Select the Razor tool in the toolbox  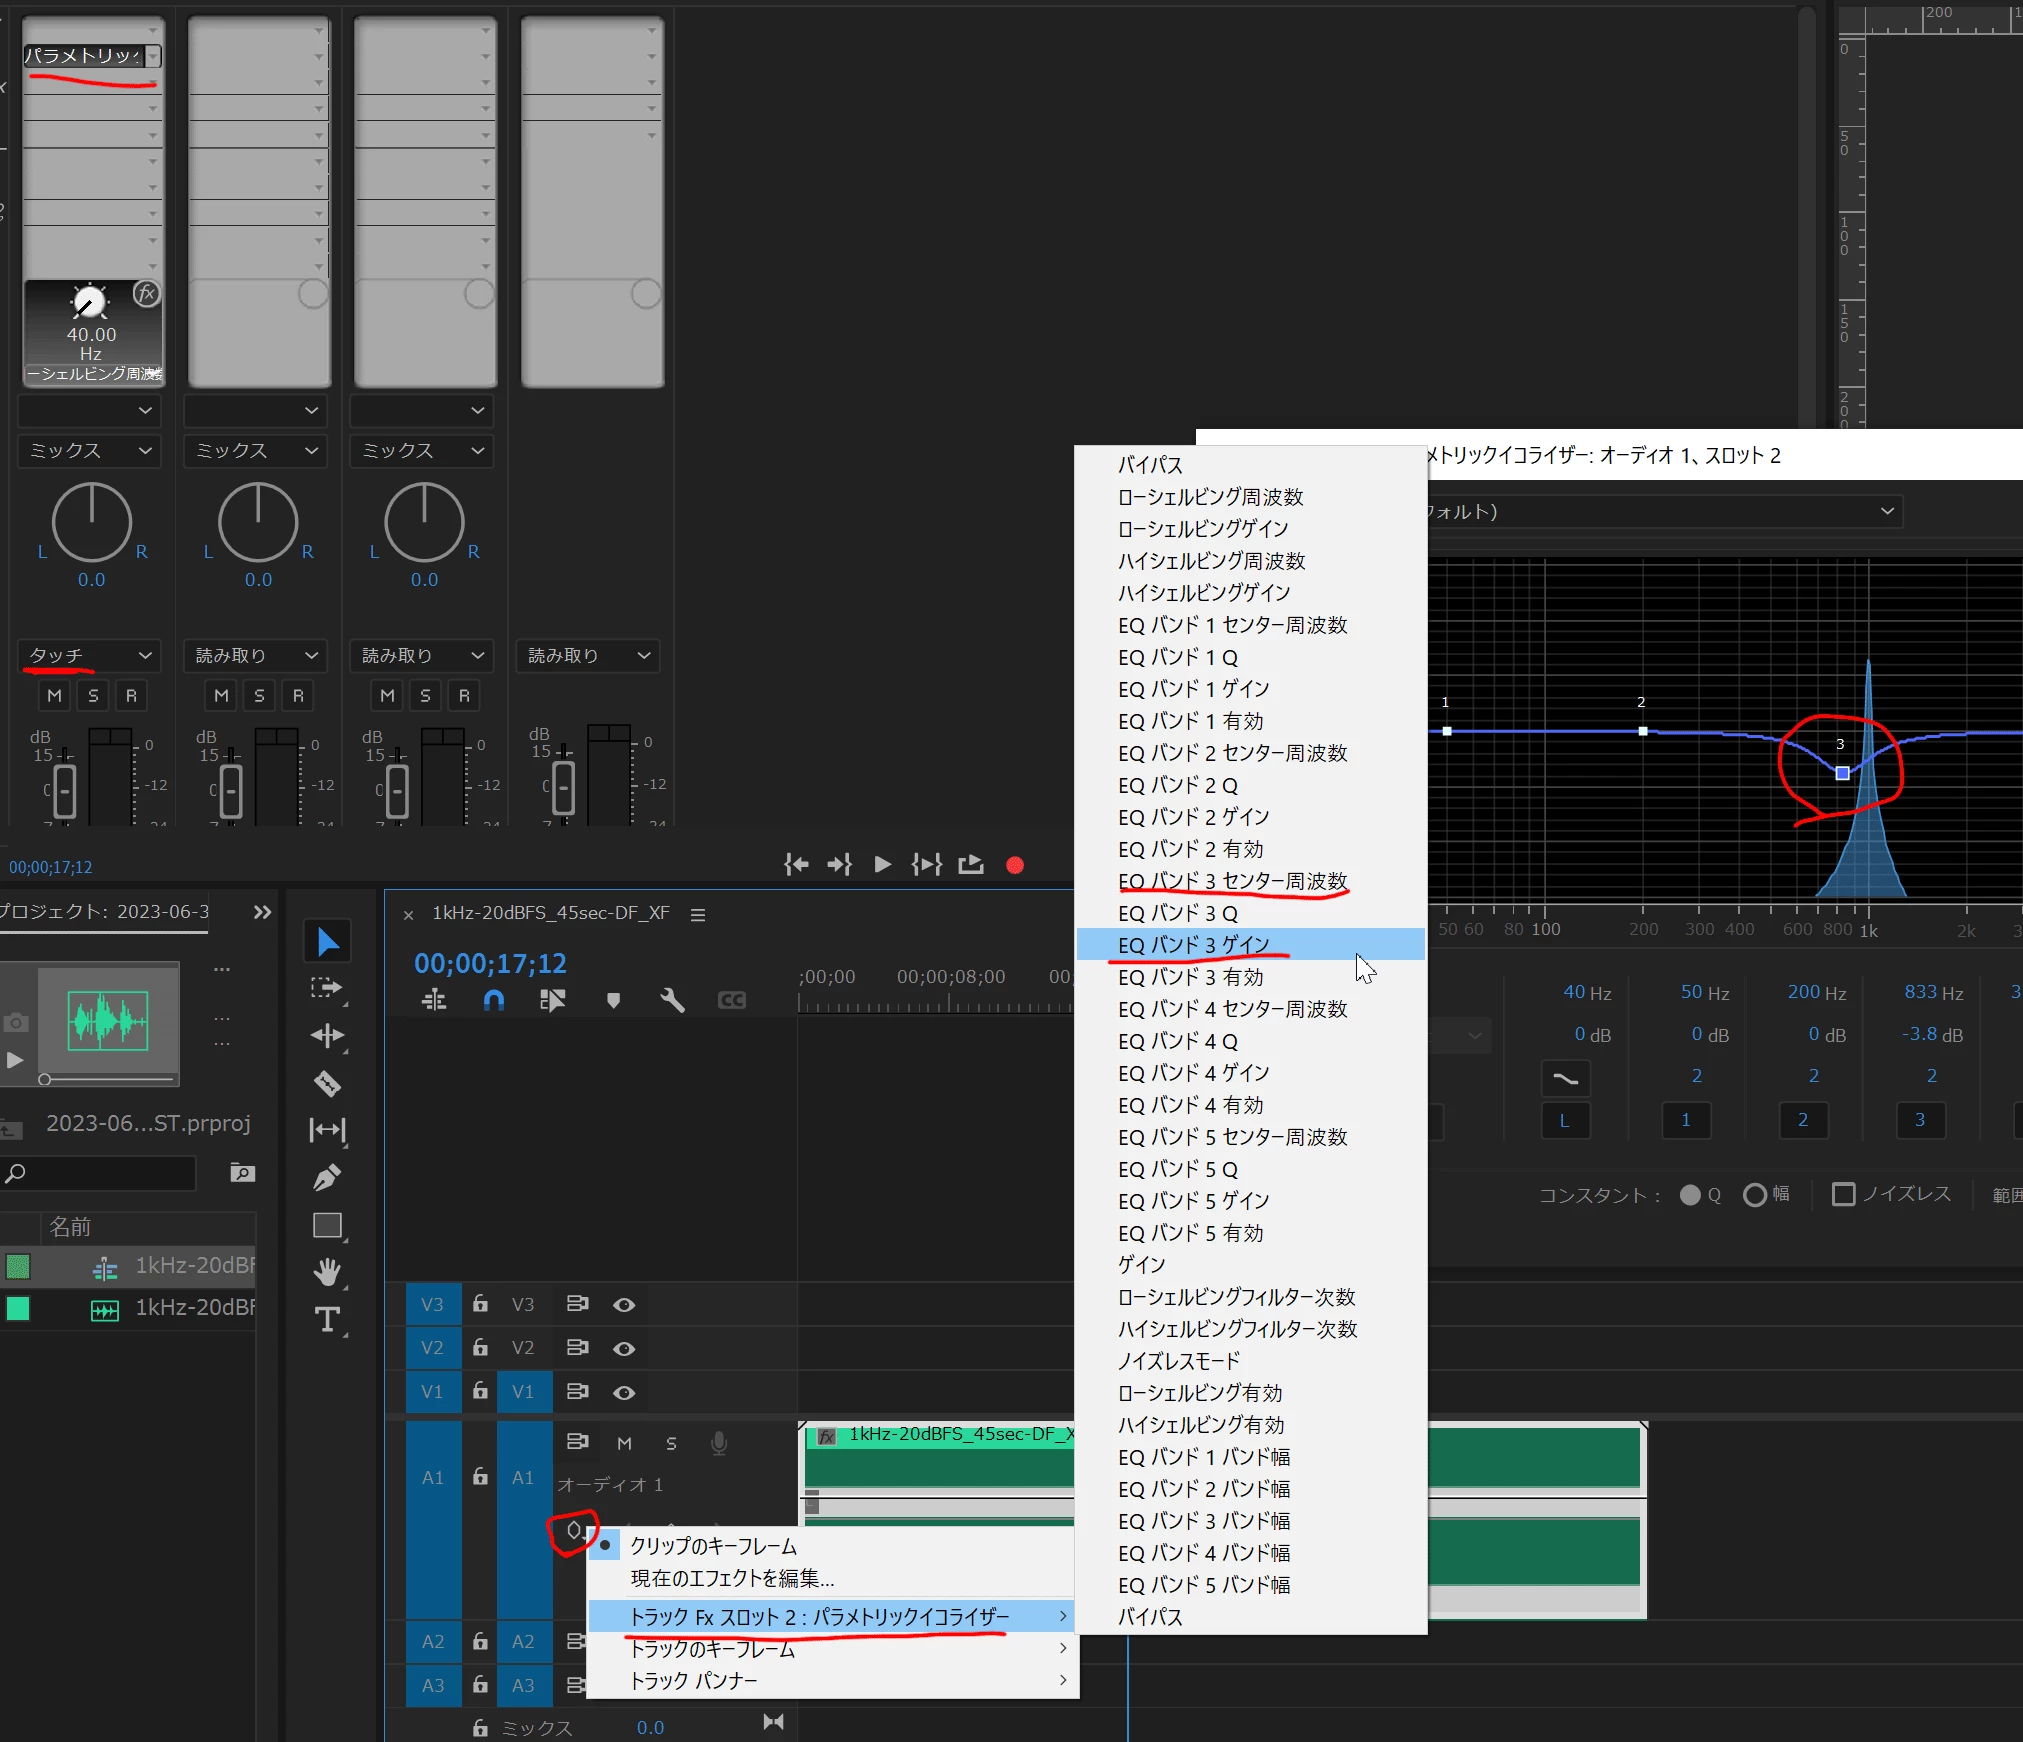(x=327, y=1084)
